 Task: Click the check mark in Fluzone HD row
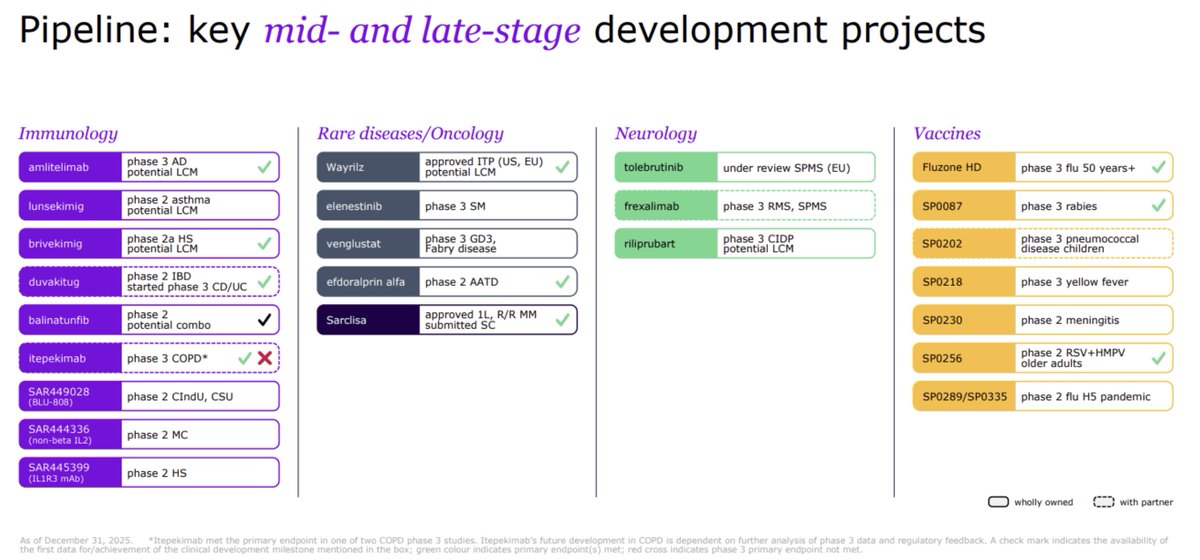[x=1158, y=167]
